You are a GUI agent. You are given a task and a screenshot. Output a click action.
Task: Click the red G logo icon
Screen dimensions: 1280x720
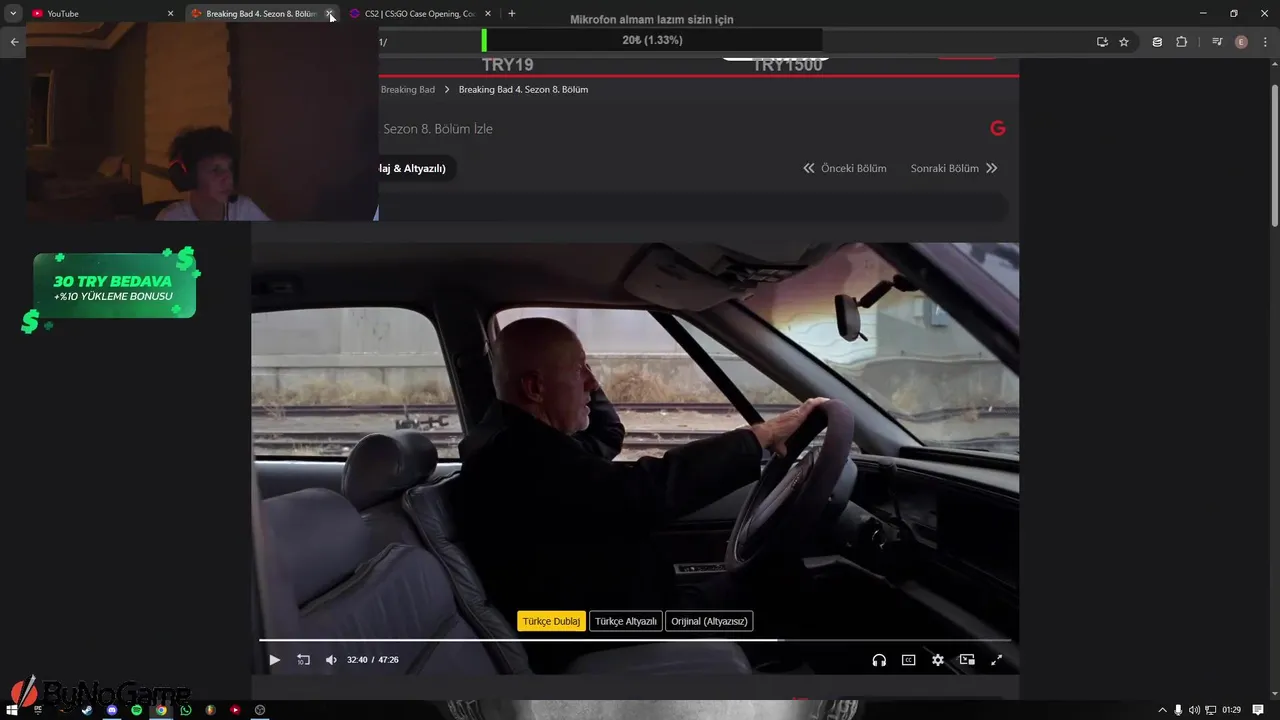click(x=997, y=128)
